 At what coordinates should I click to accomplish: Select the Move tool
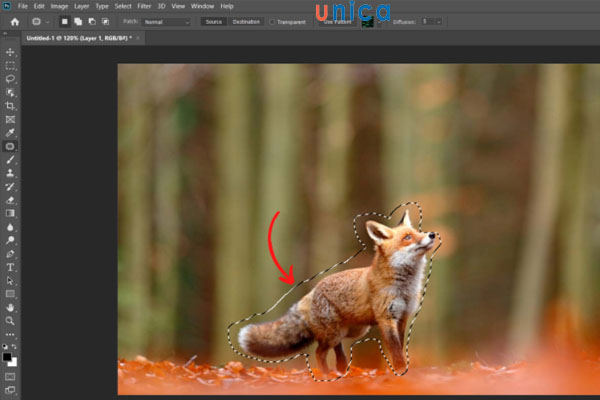tap(10, 51)
